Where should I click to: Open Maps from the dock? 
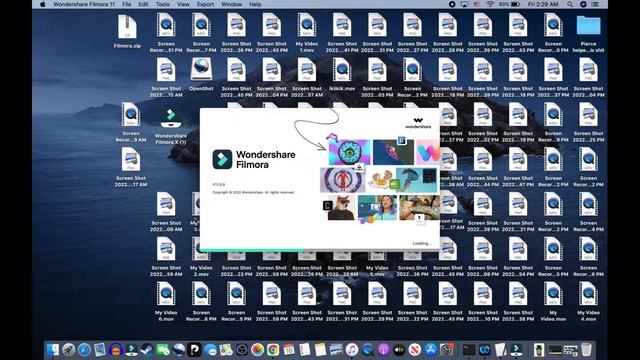point(226,350)
